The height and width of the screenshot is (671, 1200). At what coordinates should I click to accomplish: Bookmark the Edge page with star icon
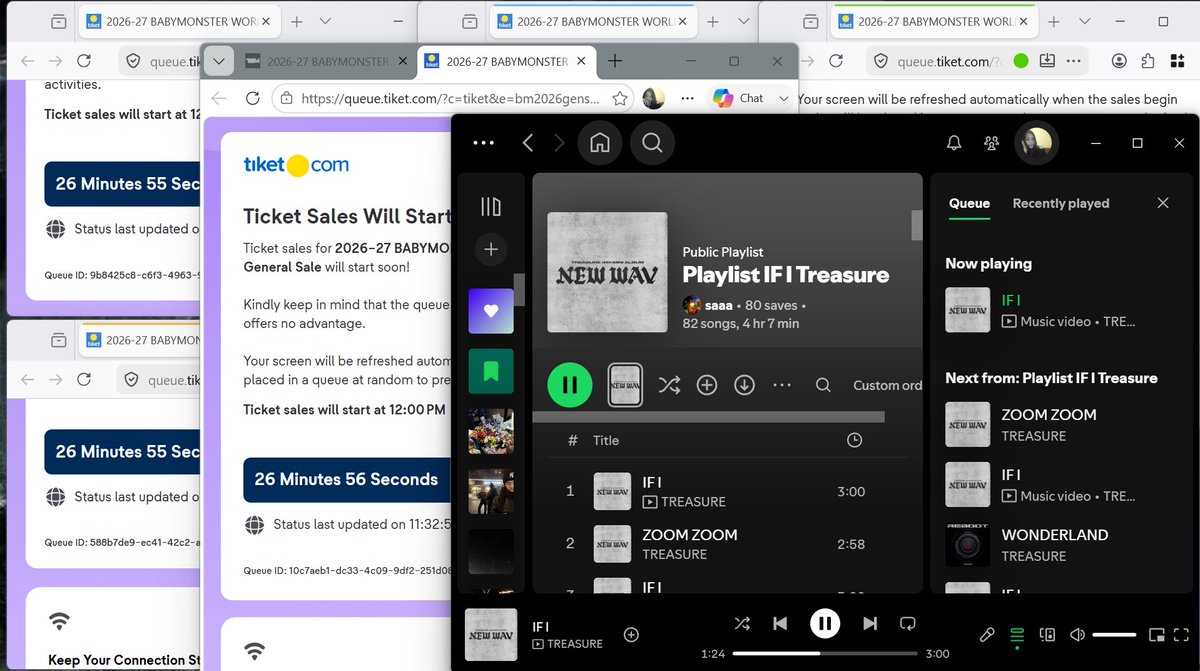(620, 98)
